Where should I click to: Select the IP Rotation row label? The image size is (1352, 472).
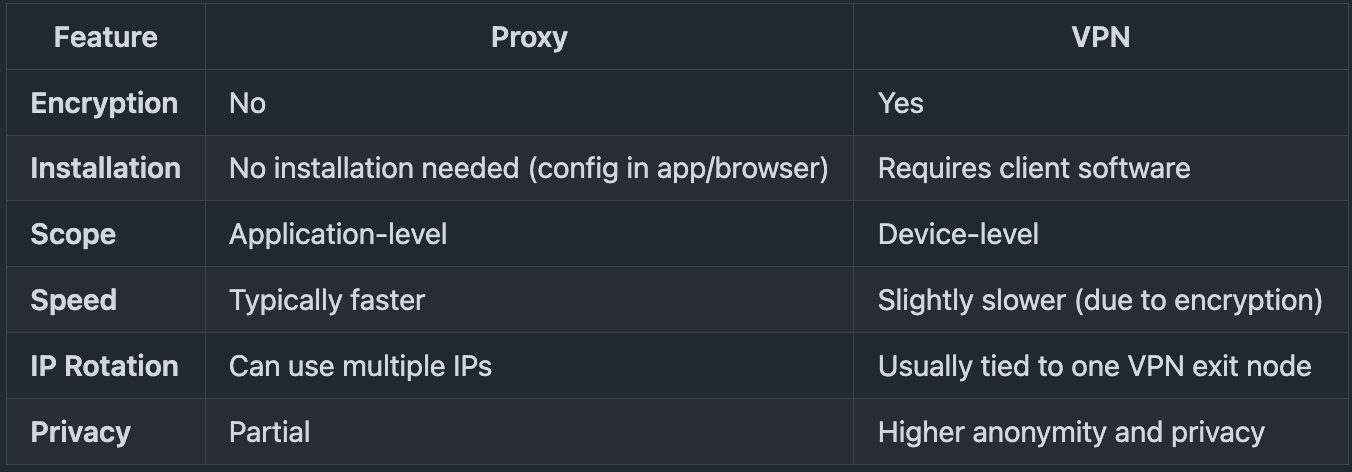tap(104, 366)
